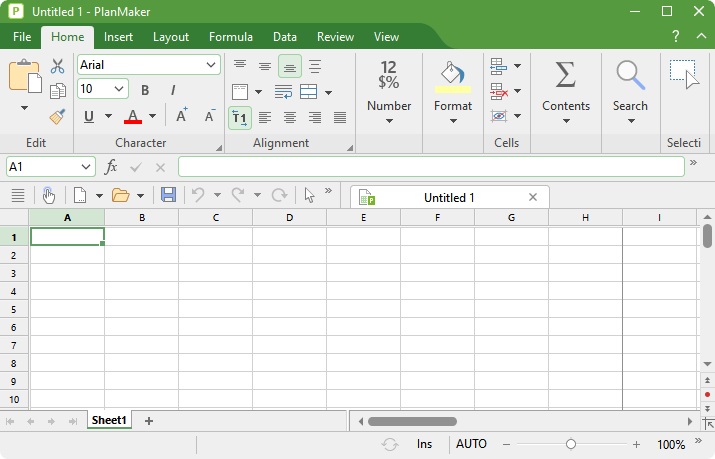Click the Sum Contents sigma icon
The height and width of the screenshot is (459, 715).
[565, 75]
